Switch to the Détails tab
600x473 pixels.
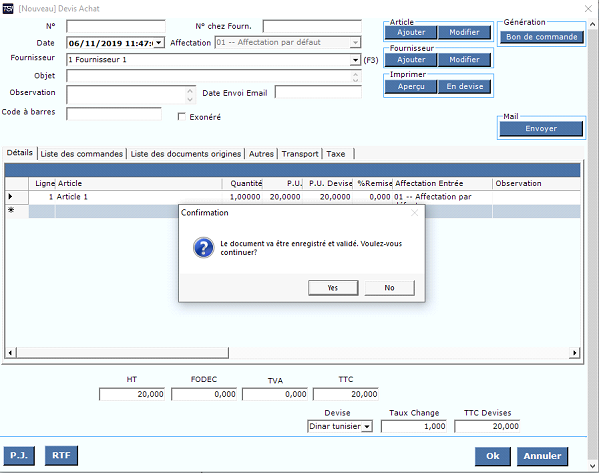pyautogui.click(x=20, y=153)
